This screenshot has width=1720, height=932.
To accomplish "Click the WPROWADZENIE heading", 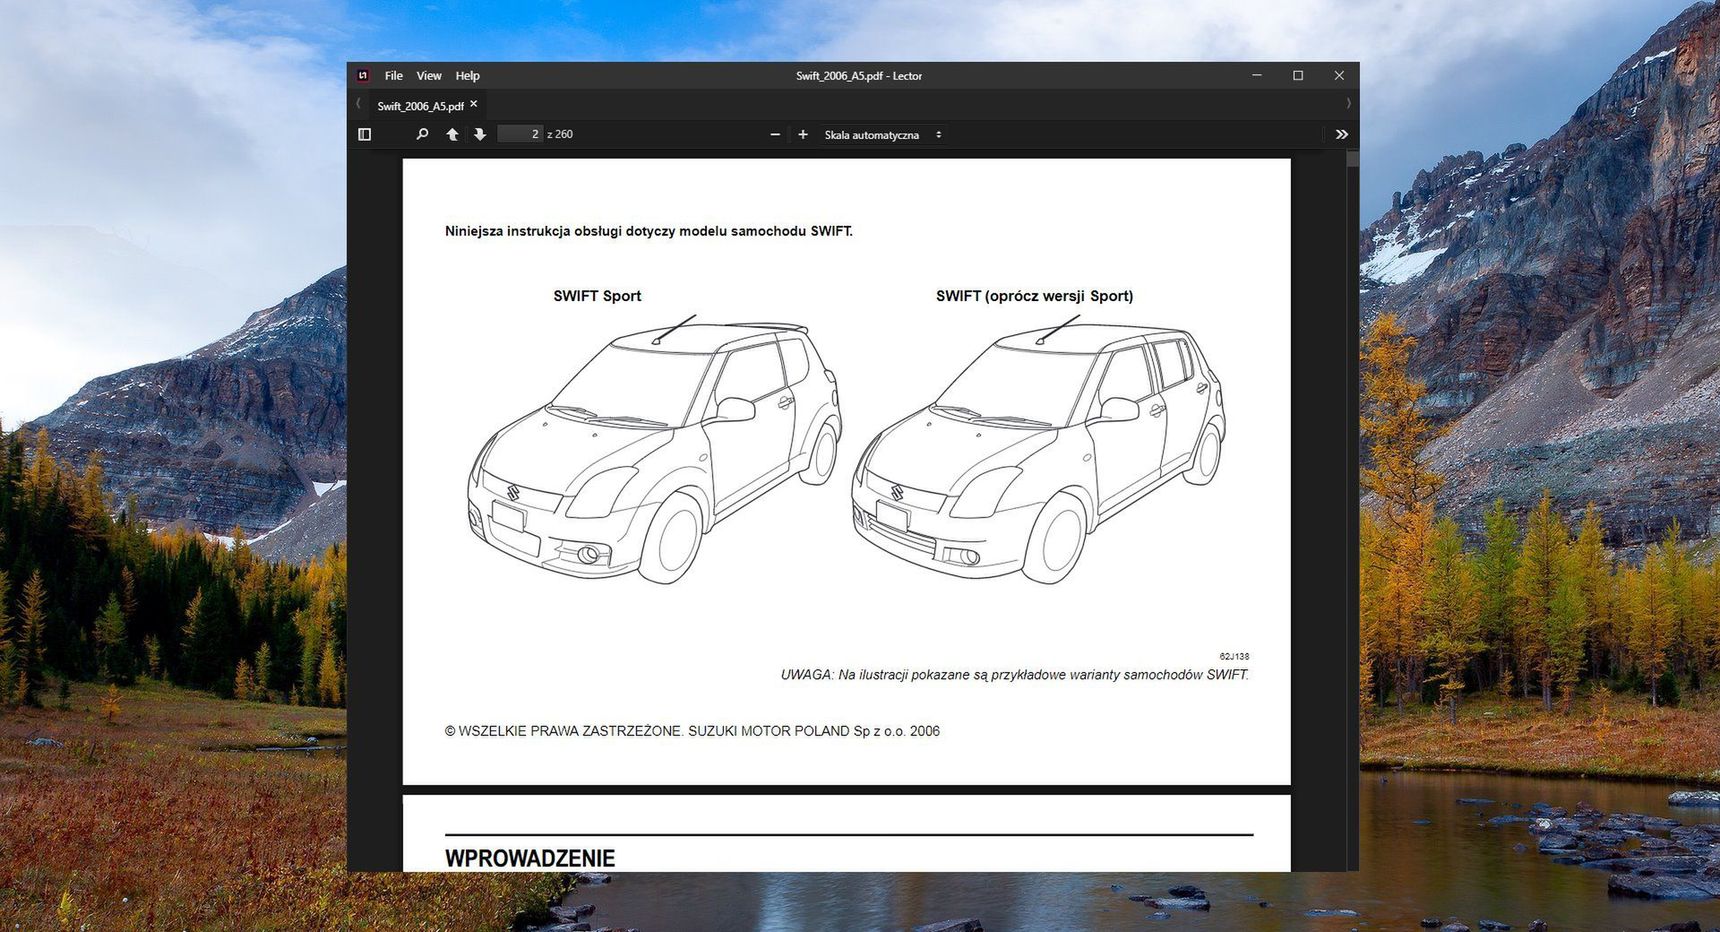I will 530,858.
